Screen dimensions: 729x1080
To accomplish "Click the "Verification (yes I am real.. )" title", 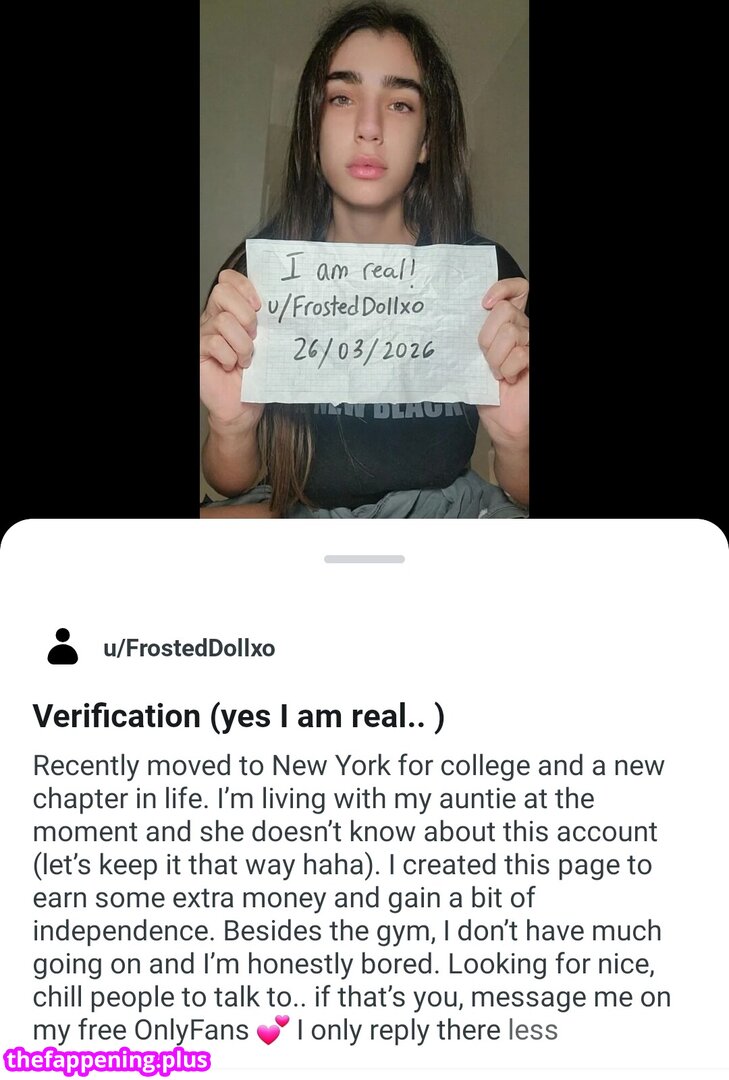I will (x=238, y=716).
